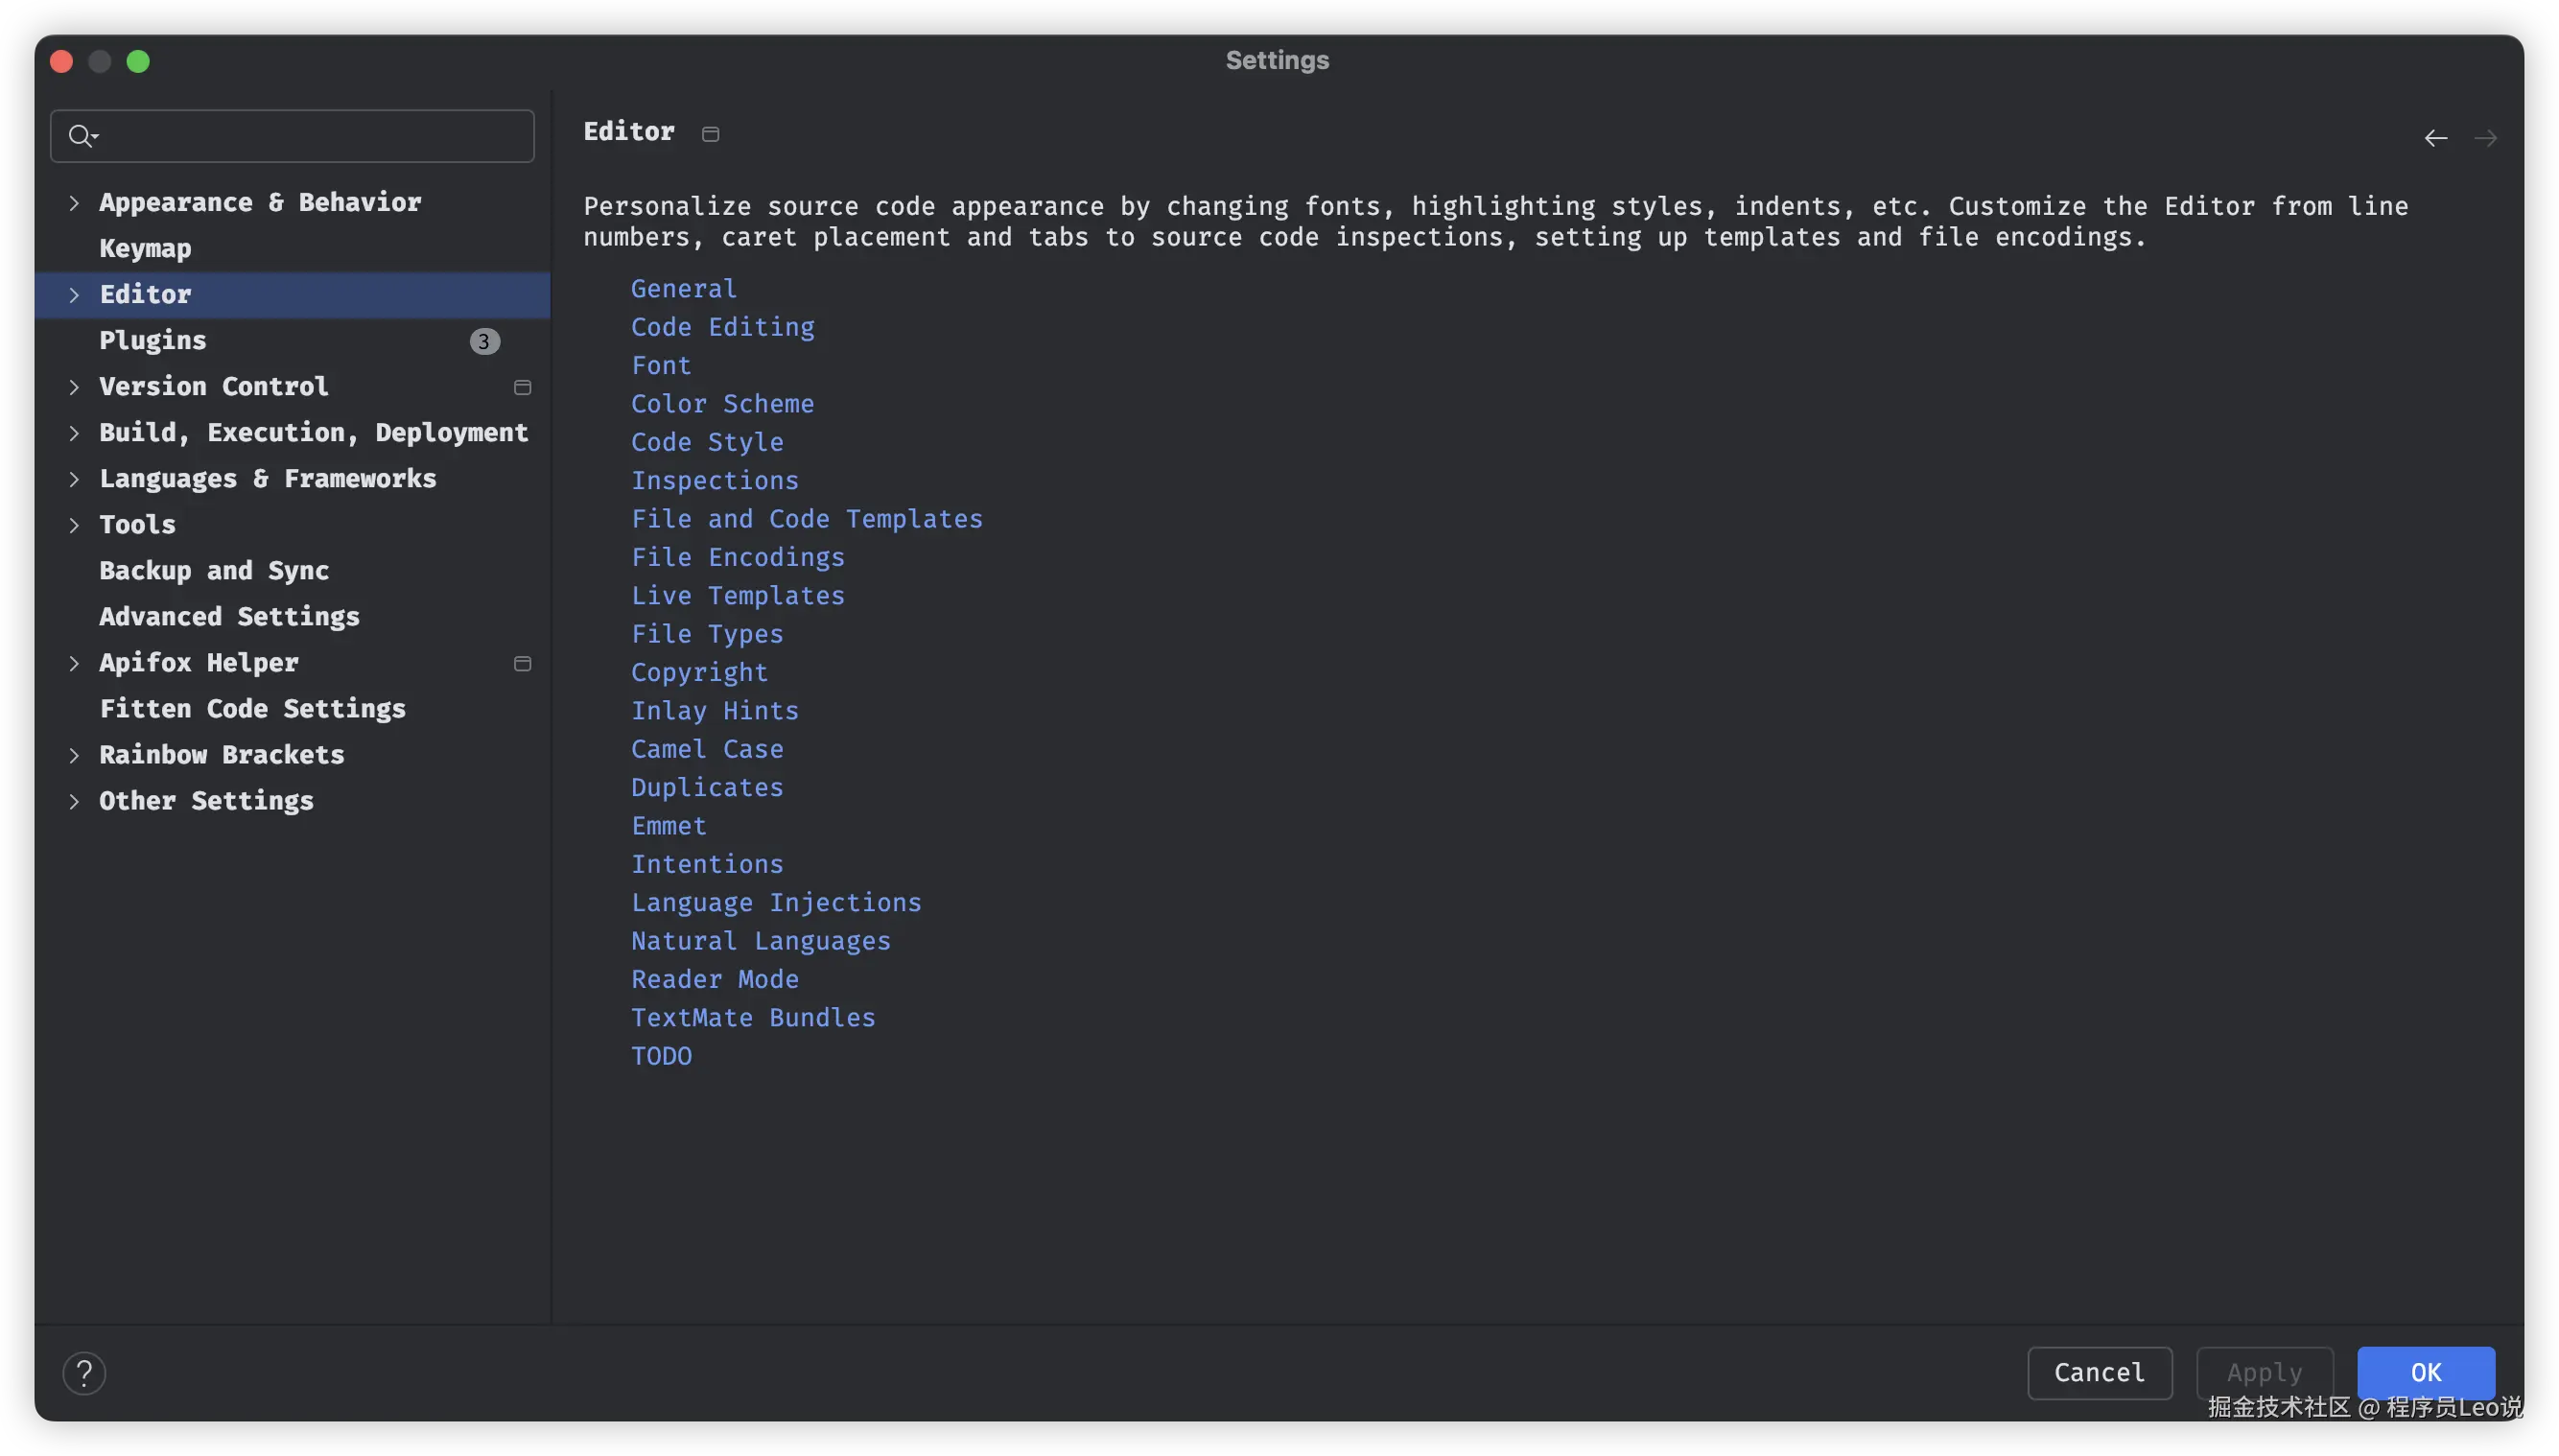Expand the Editor tree node

pos(74,295)
